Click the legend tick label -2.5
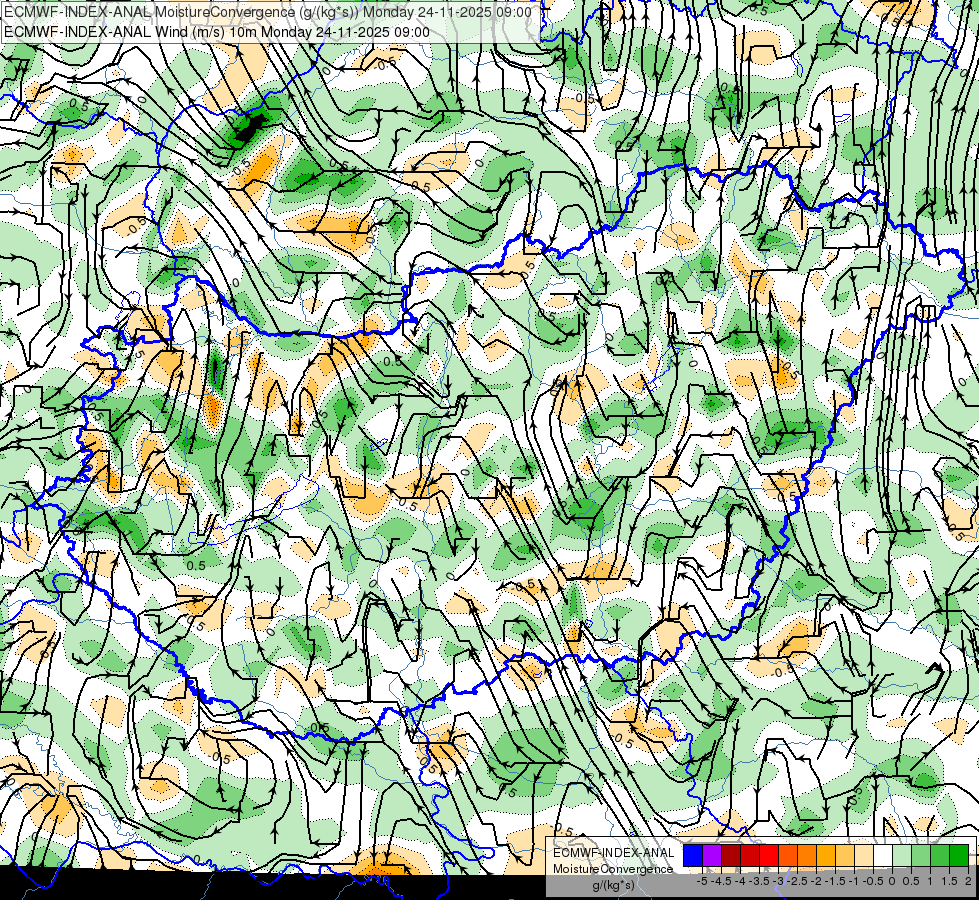 click(x=797, y=881)
